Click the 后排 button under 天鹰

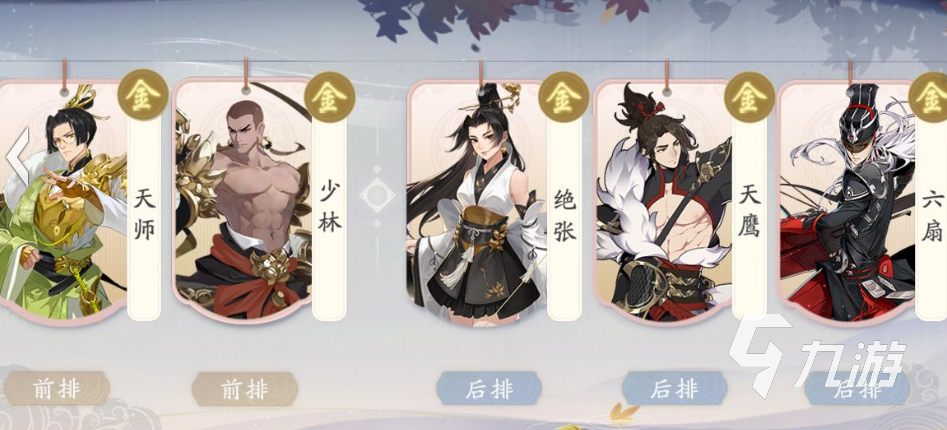click(x=674, y=388)
